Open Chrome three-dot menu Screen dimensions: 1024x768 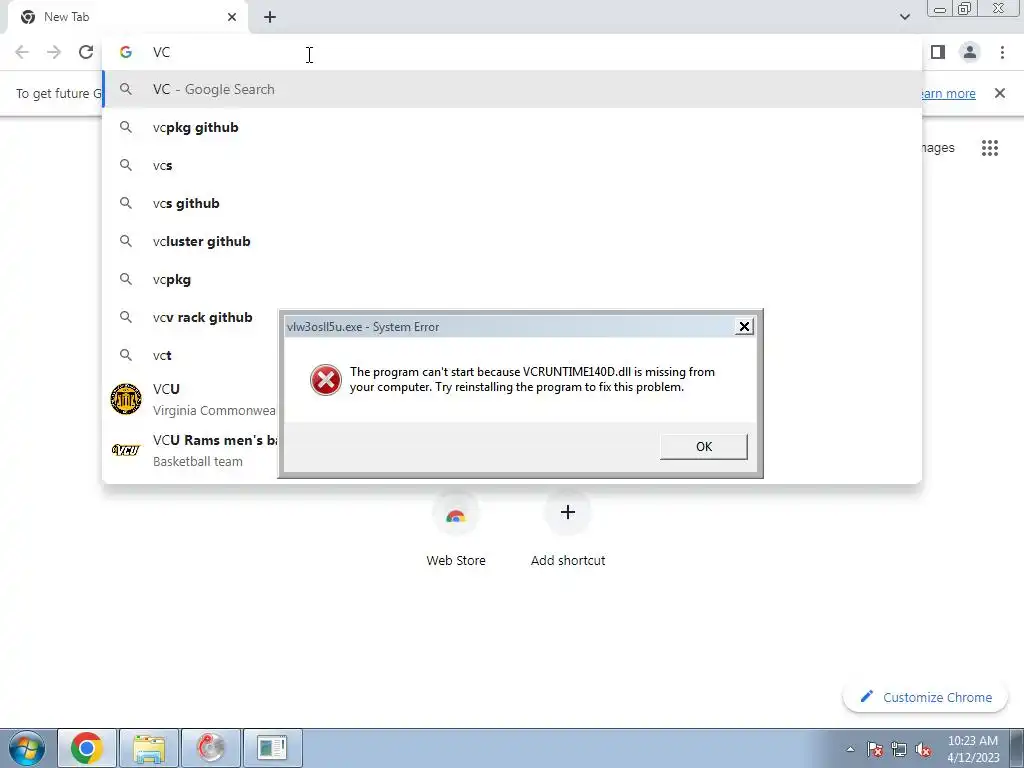[x=1002, y=52]
